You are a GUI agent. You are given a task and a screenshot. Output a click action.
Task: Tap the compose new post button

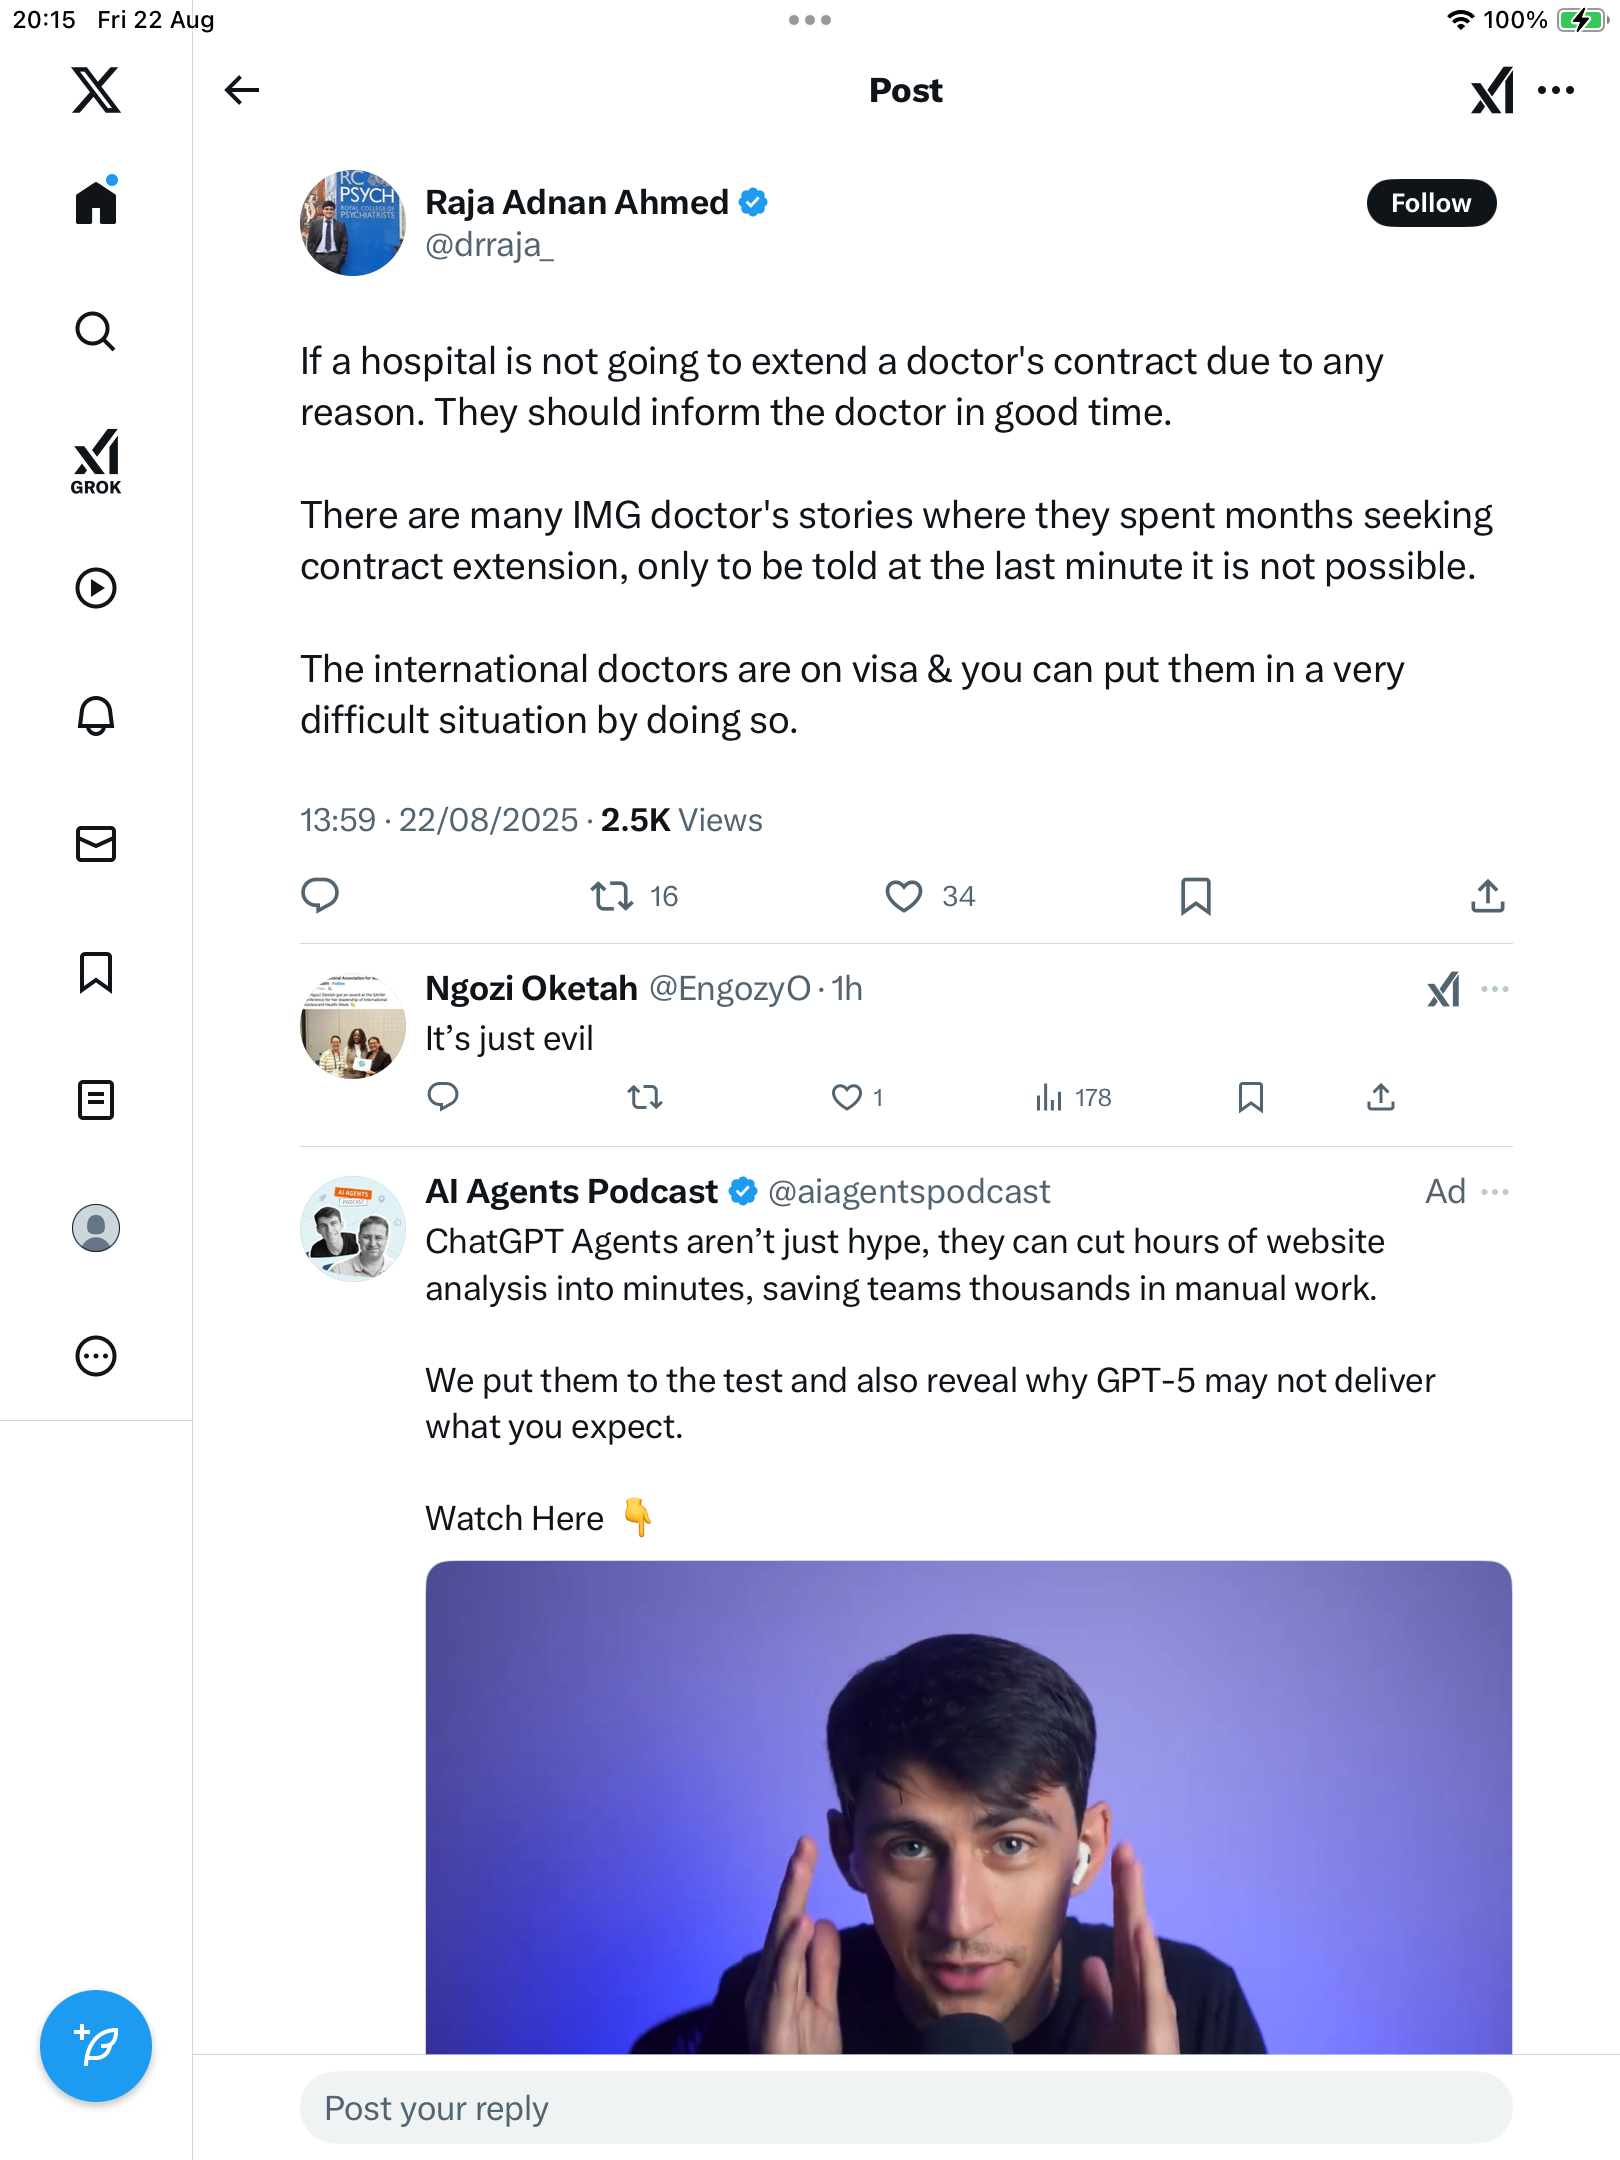[96, 2045]
